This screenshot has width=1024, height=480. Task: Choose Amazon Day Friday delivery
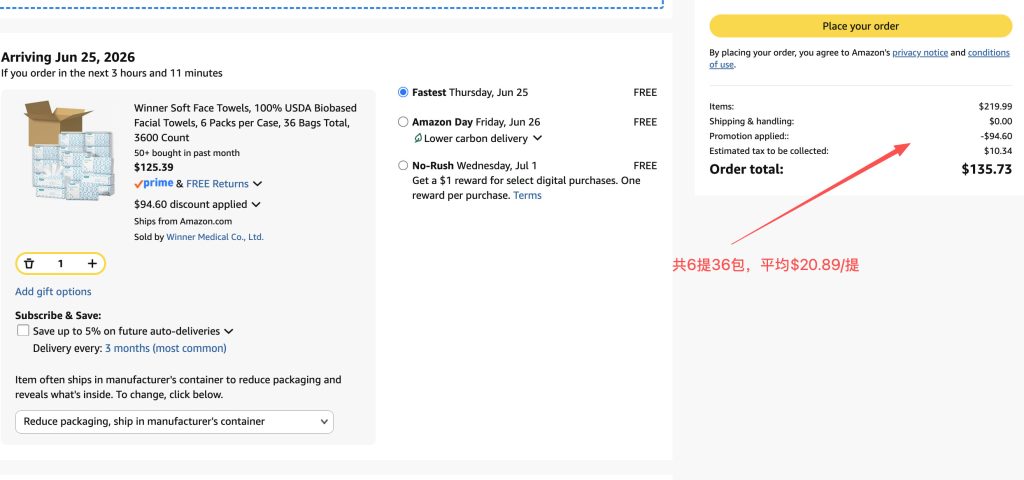[403, 122]
